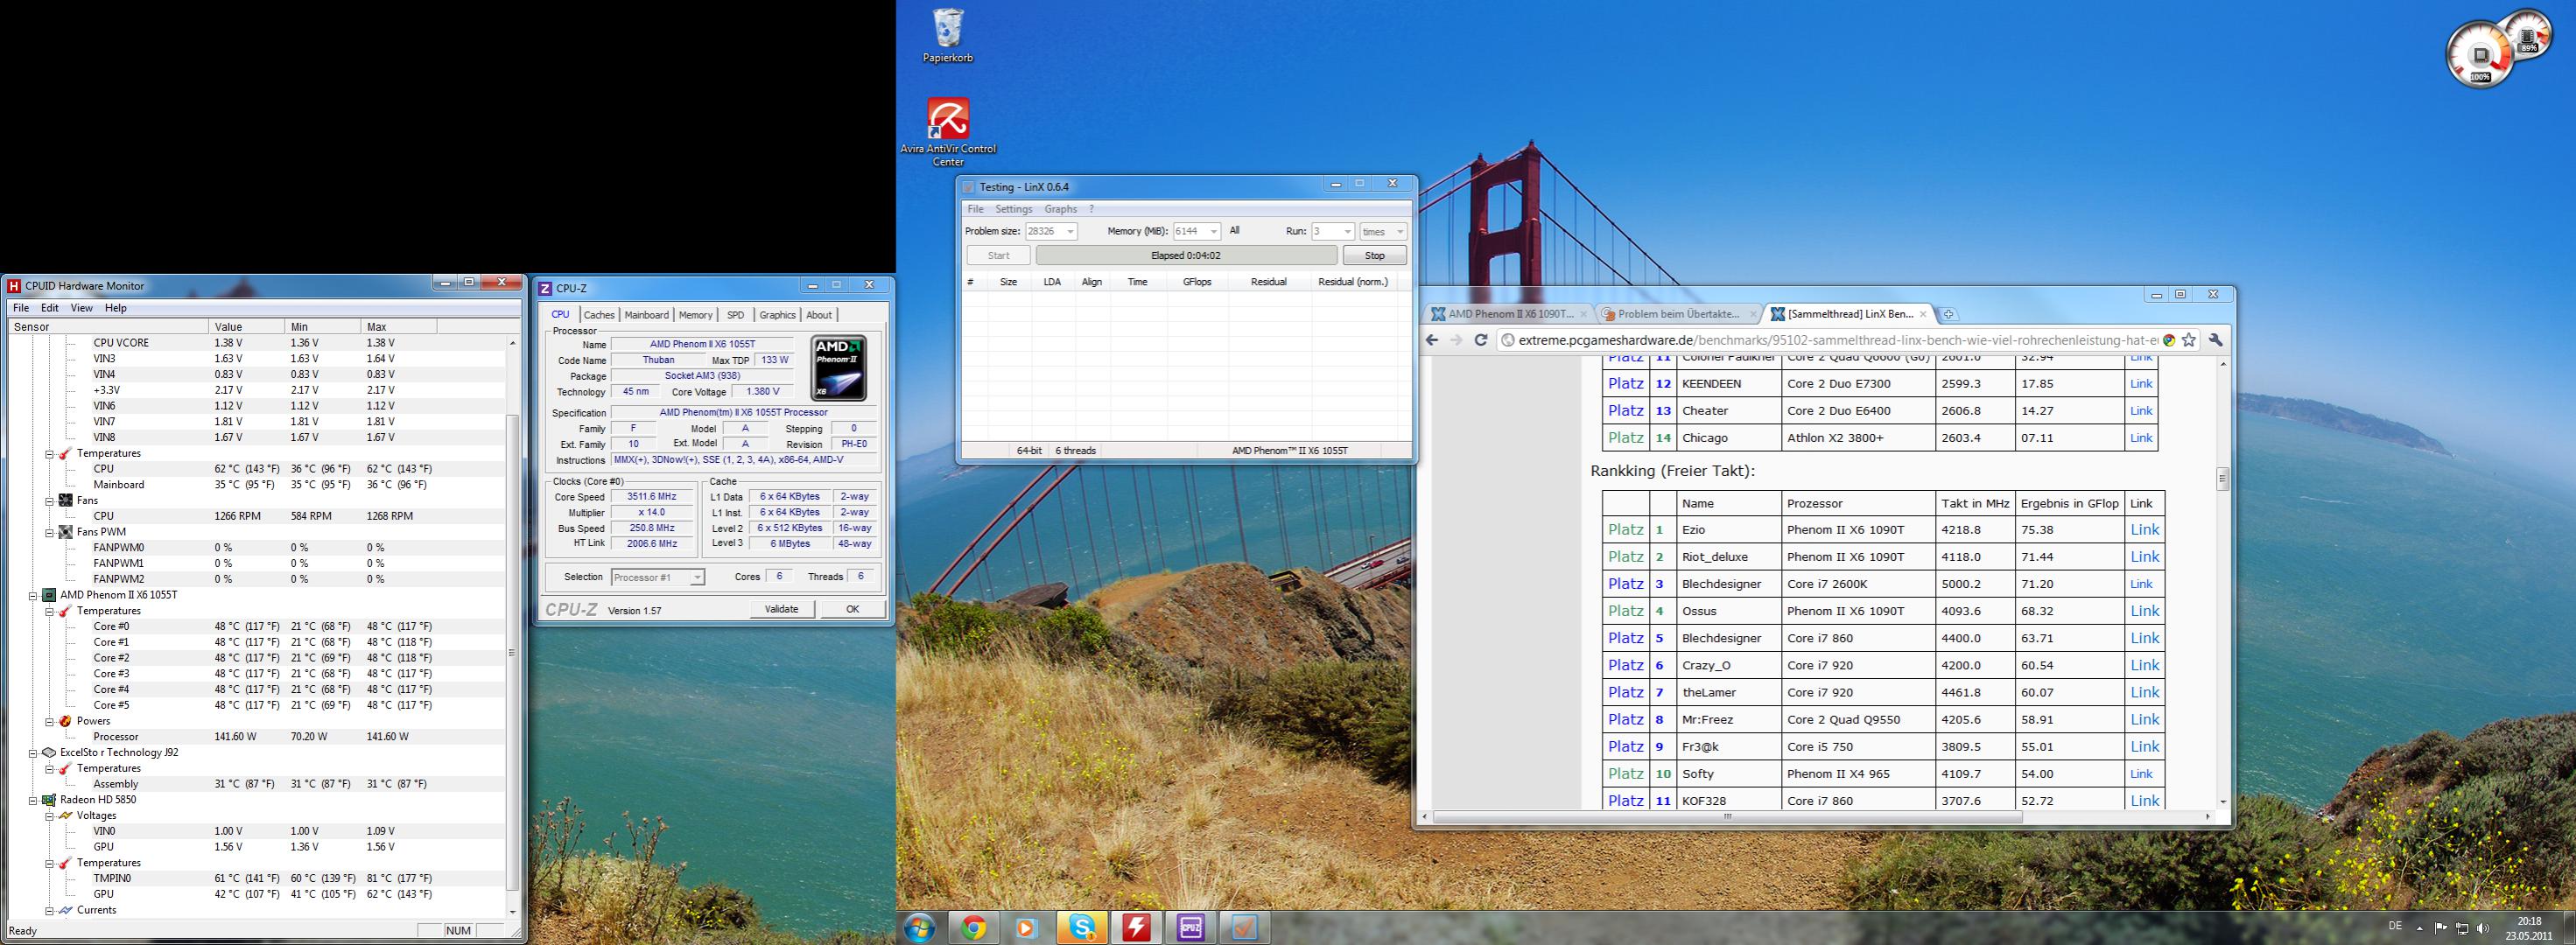Viewport: 2576px width, 945px height.
Task: Open a new Chrome tab
Action: tap(1949, 314)
